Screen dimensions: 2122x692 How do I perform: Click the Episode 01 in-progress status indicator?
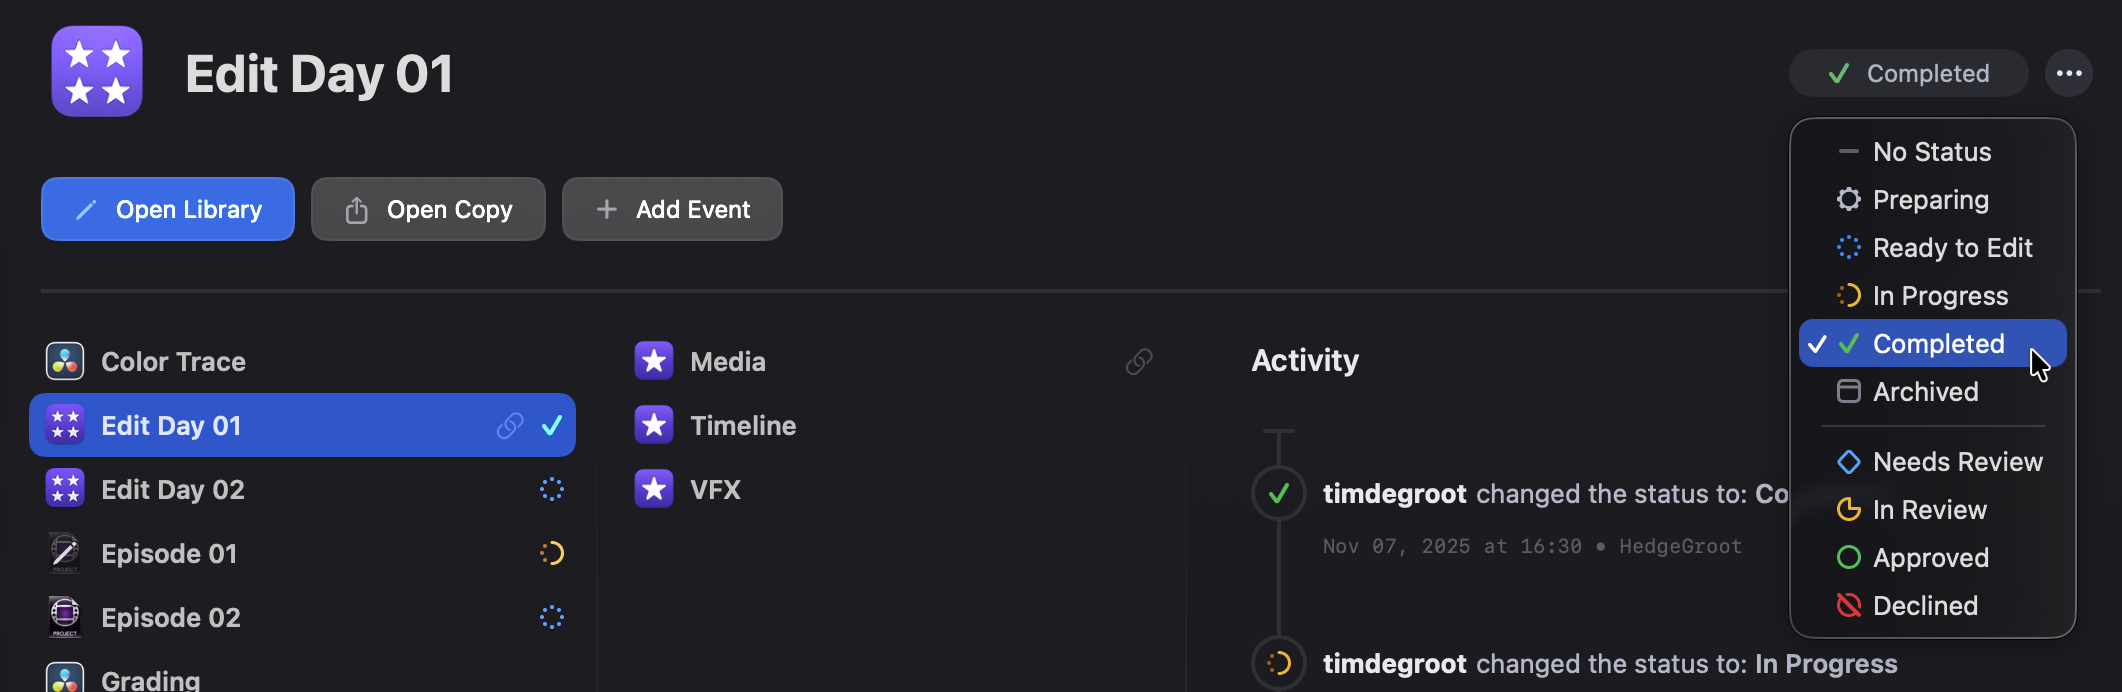[x=552, y=553]
